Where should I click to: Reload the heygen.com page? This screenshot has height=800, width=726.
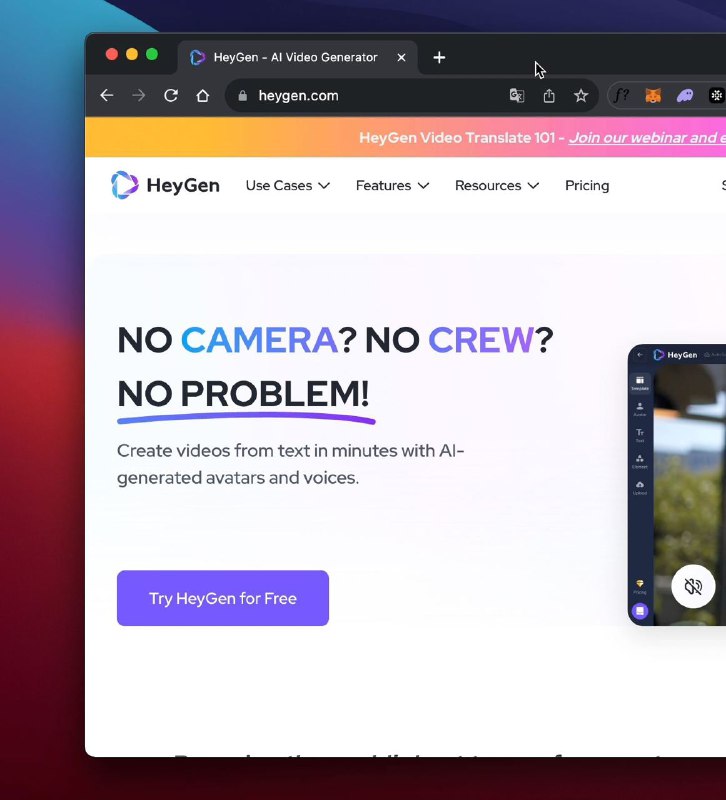(x=171, y=95)
